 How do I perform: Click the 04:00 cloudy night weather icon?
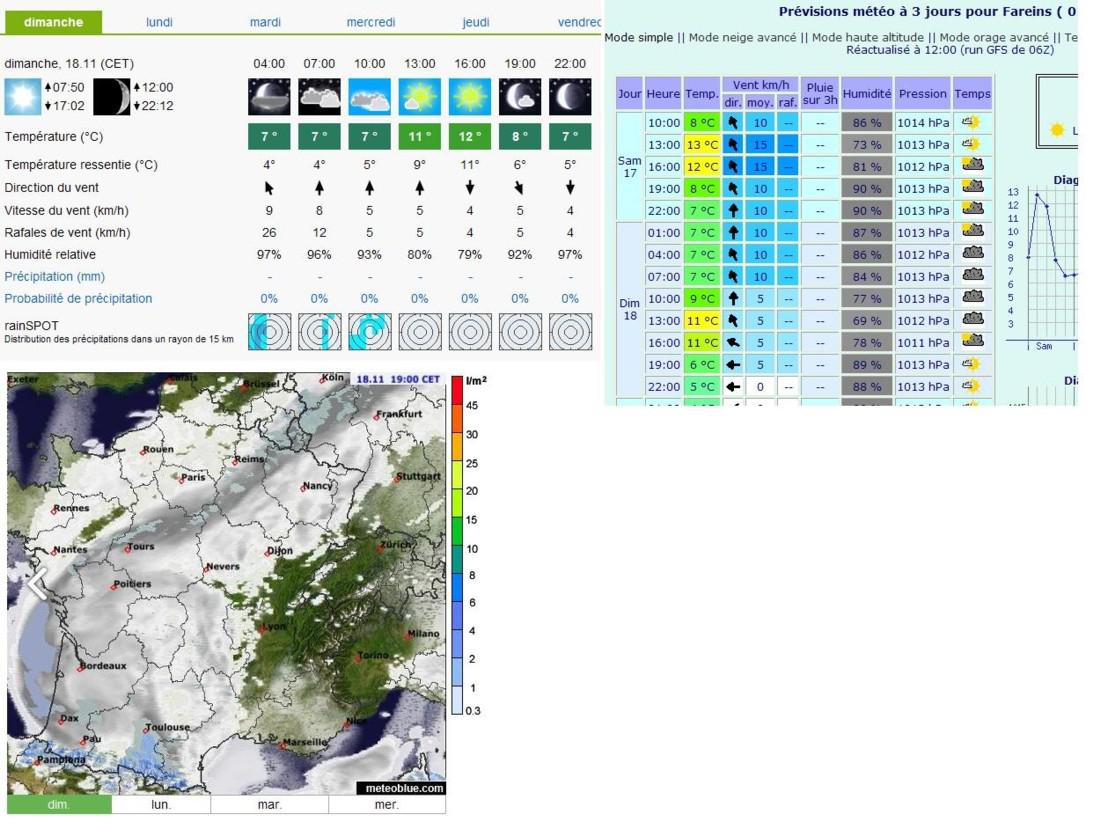pos(269,97)
